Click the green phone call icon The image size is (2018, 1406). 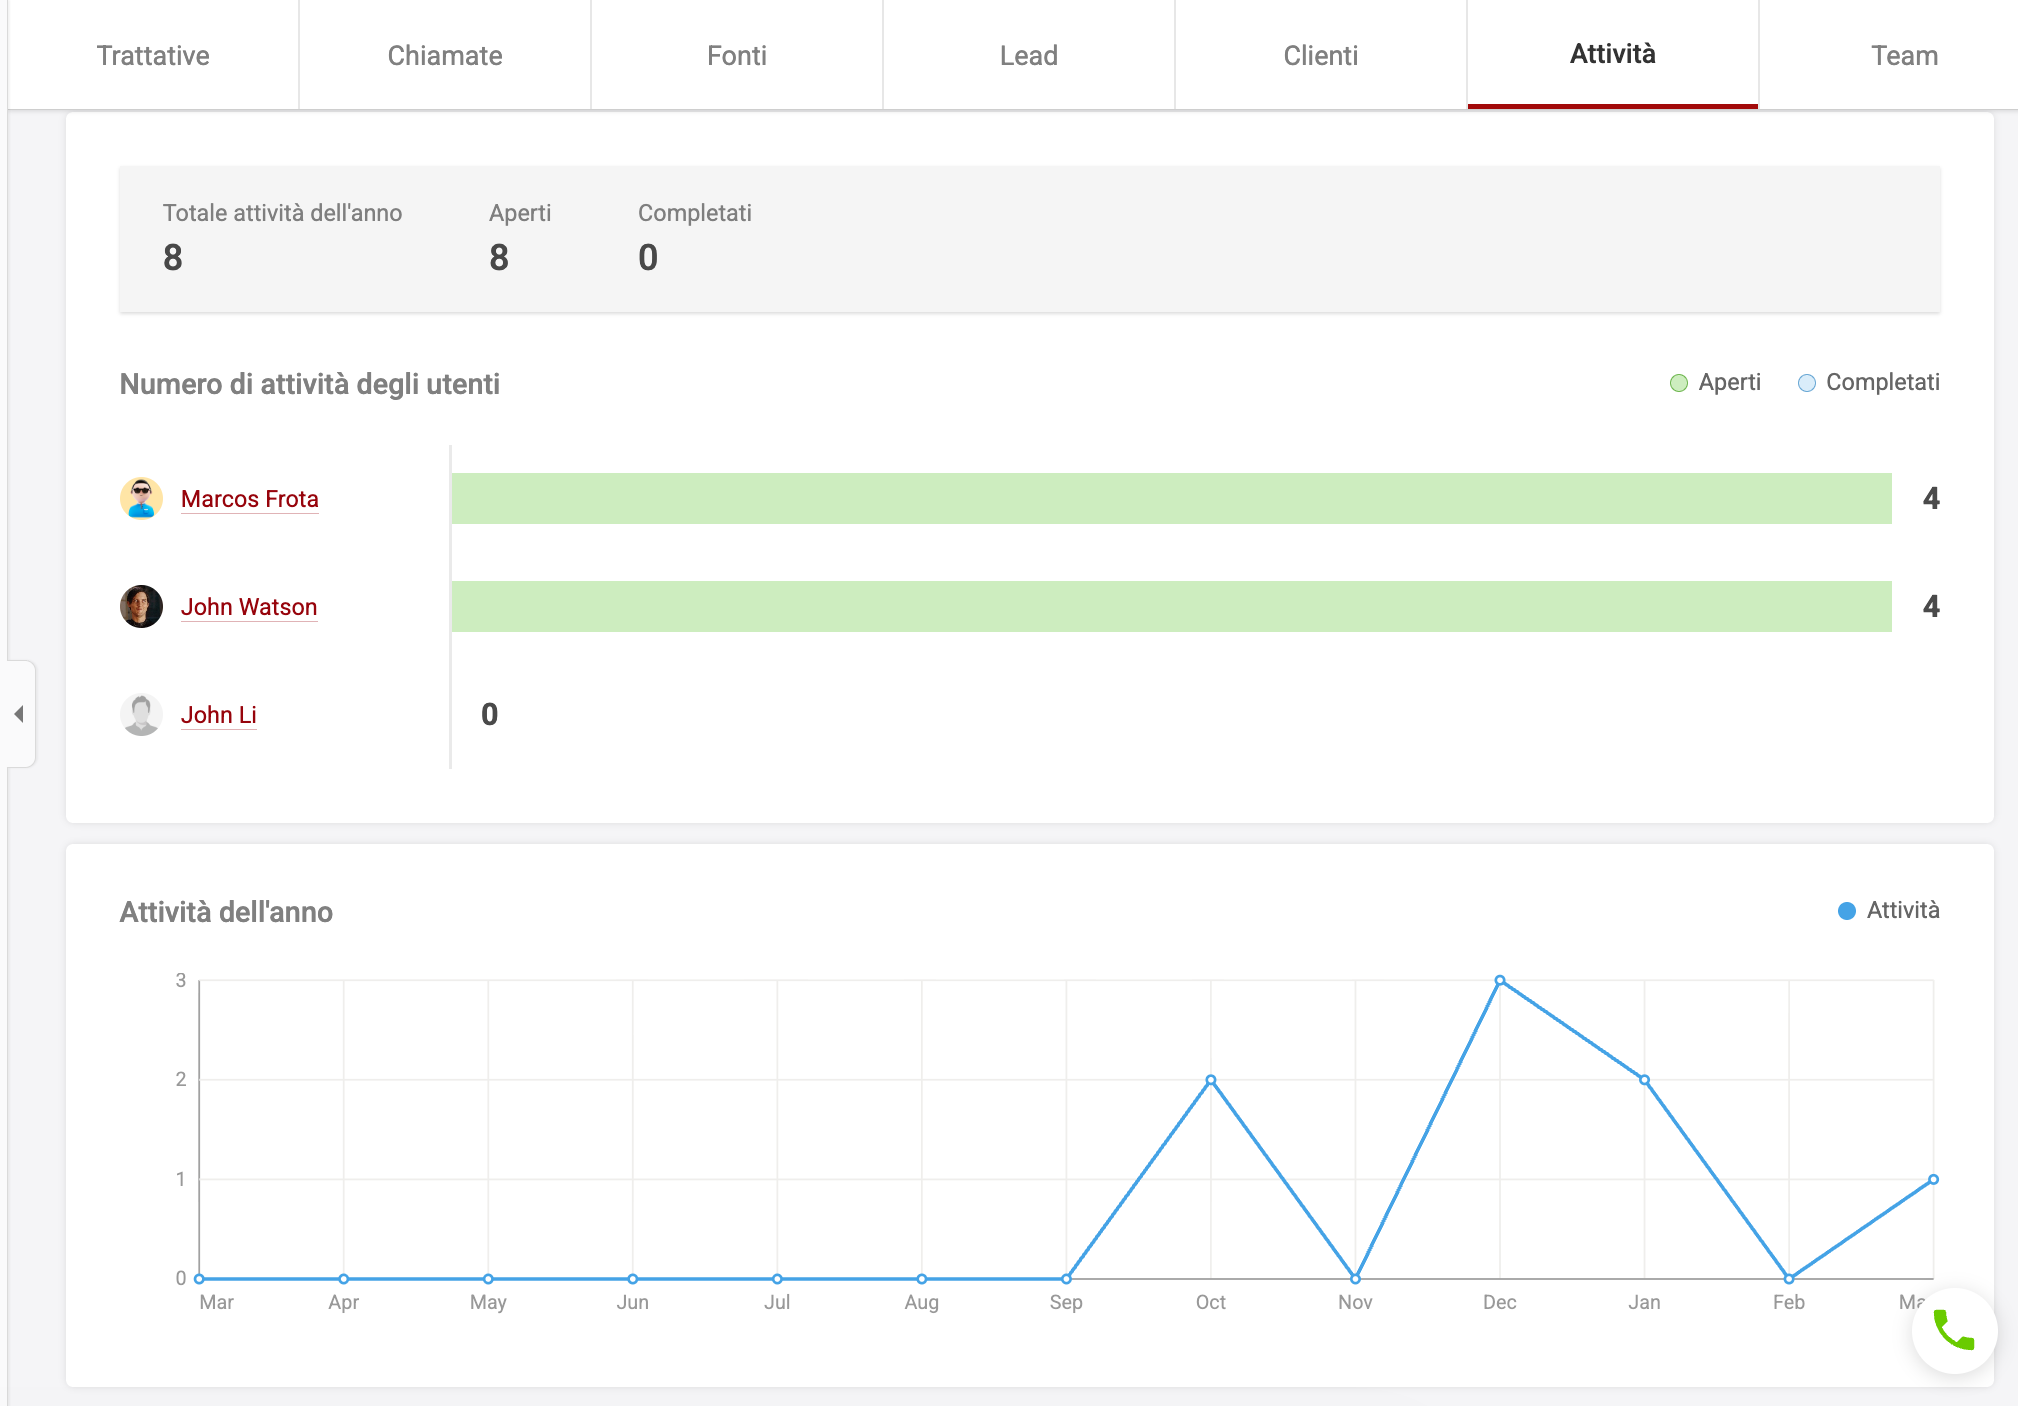coord(1953,1331)
